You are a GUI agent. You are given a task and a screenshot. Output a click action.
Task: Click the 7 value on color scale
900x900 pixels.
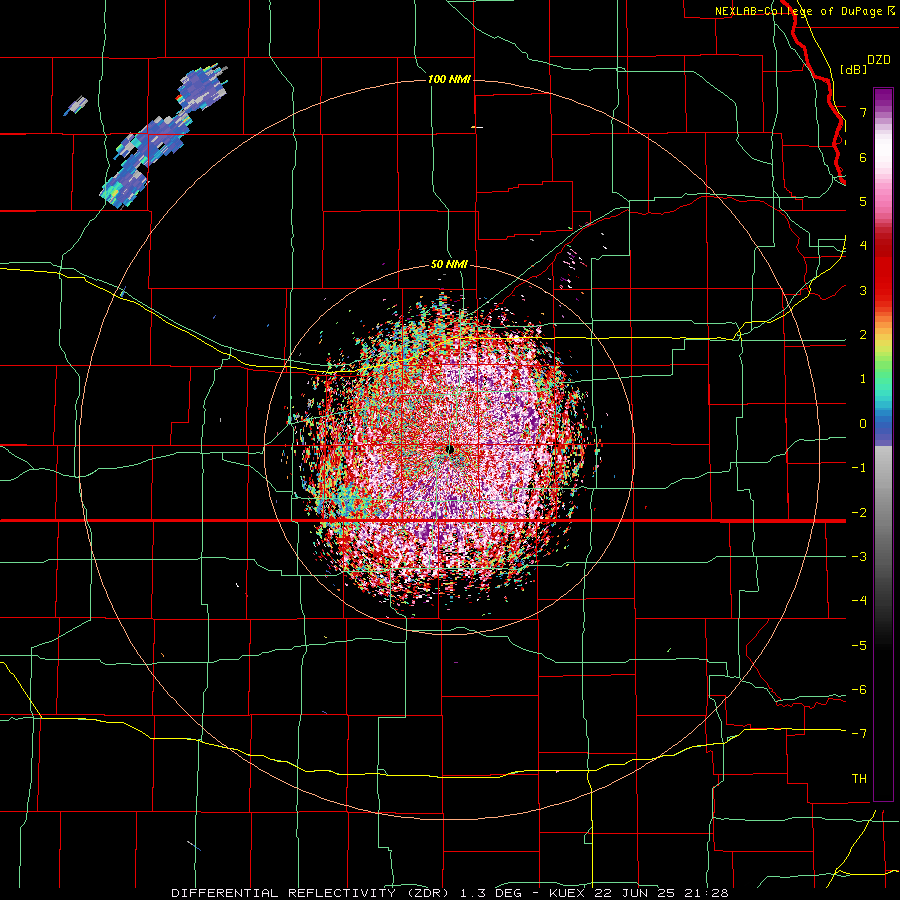(863, 112)
